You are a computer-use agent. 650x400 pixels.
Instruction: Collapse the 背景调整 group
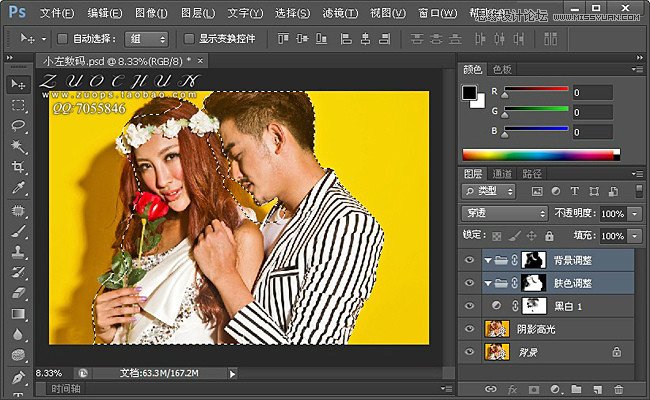(x=488, y=260)
